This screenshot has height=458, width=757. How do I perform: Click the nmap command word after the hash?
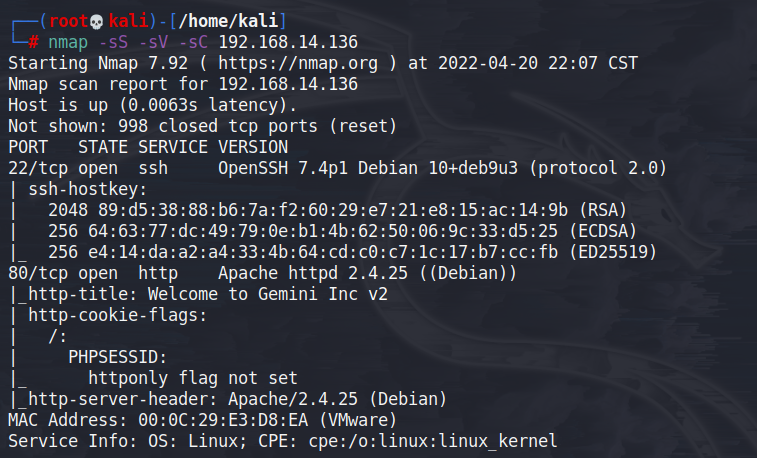(68, 41)
